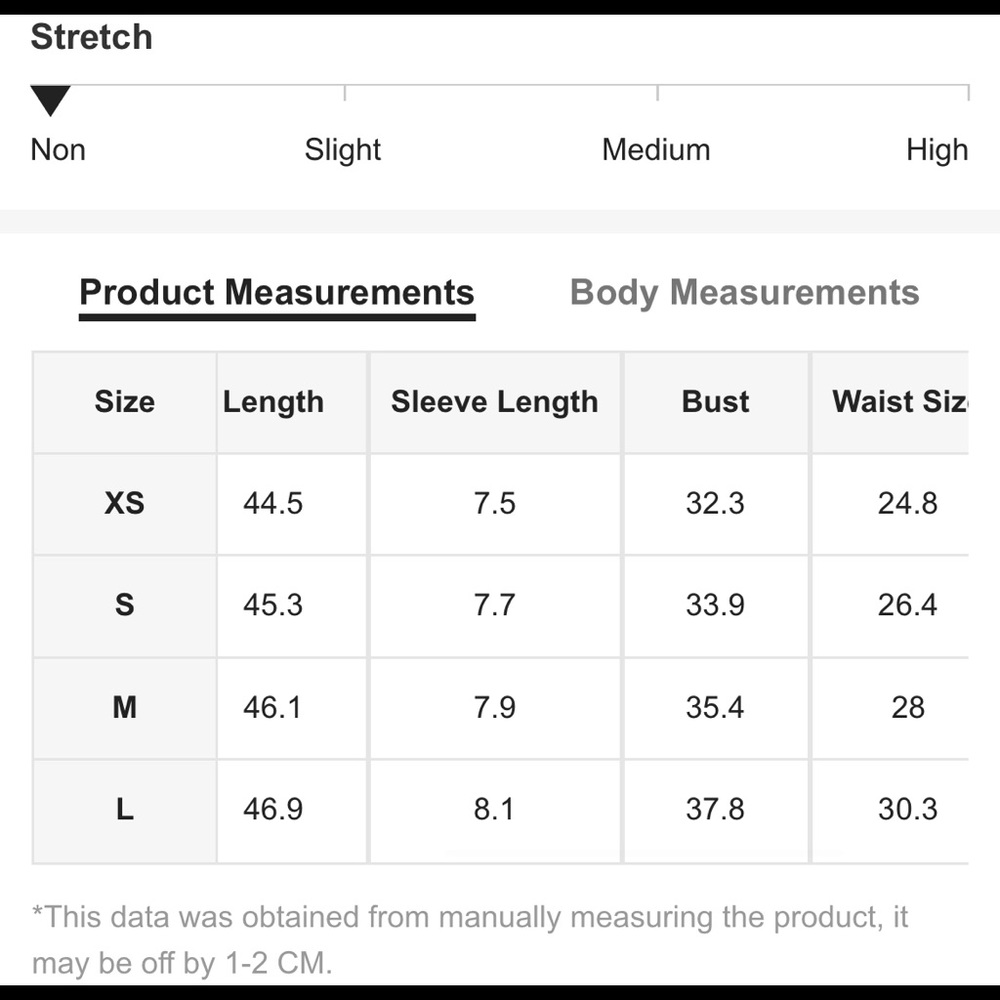Click the Waist Size column header
This screenshot has width=1000, height=1000.
900,402
